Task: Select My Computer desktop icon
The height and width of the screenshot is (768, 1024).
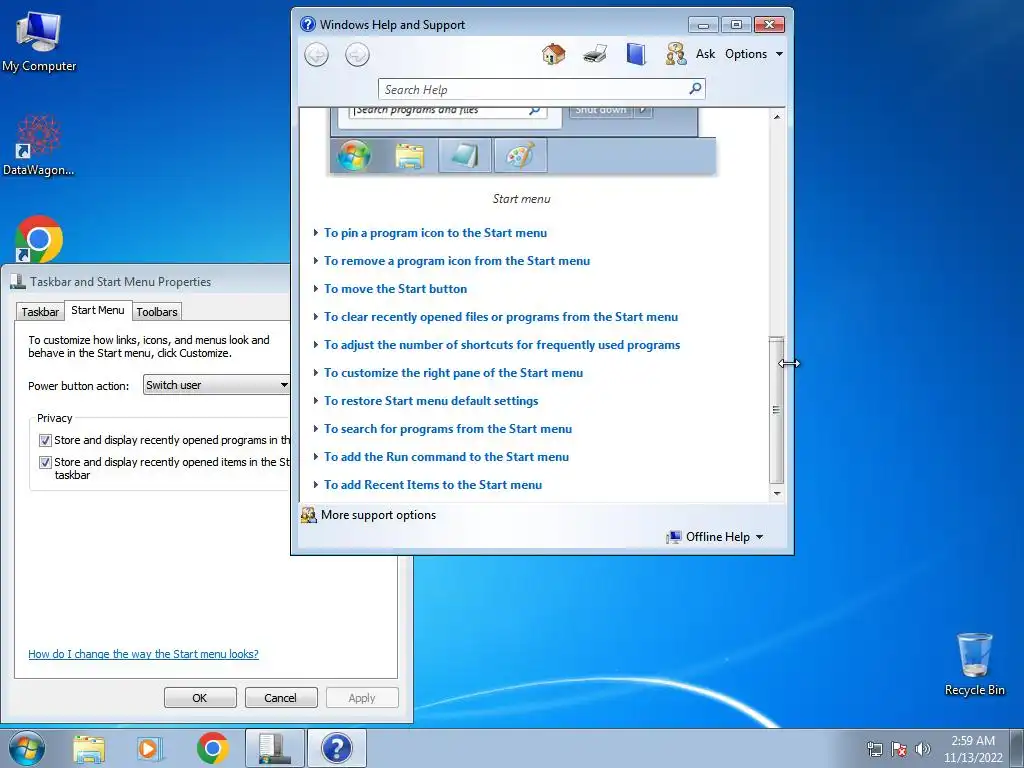Action: [39, 41]
